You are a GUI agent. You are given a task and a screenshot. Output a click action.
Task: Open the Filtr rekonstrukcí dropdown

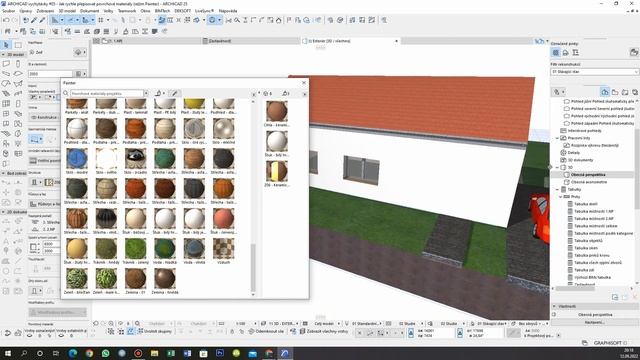pyautogui.click(x=594, y=72)
